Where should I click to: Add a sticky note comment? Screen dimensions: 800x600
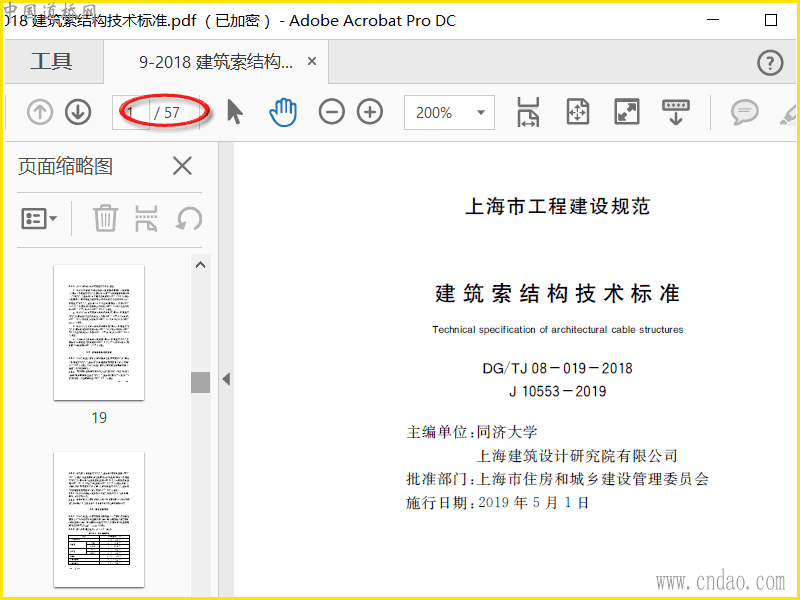point(744,112)
